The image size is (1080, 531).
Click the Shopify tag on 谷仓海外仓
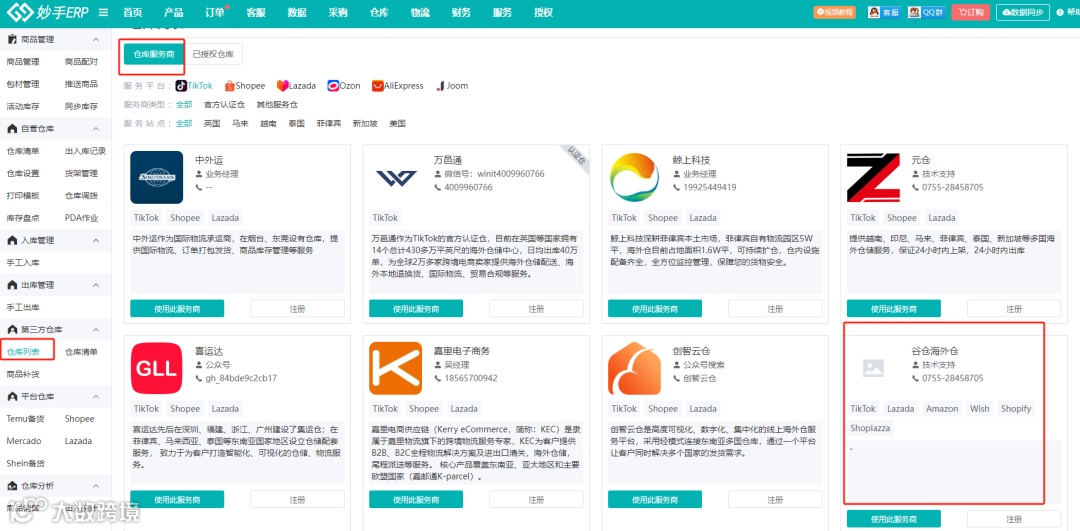pos(1016,408)
